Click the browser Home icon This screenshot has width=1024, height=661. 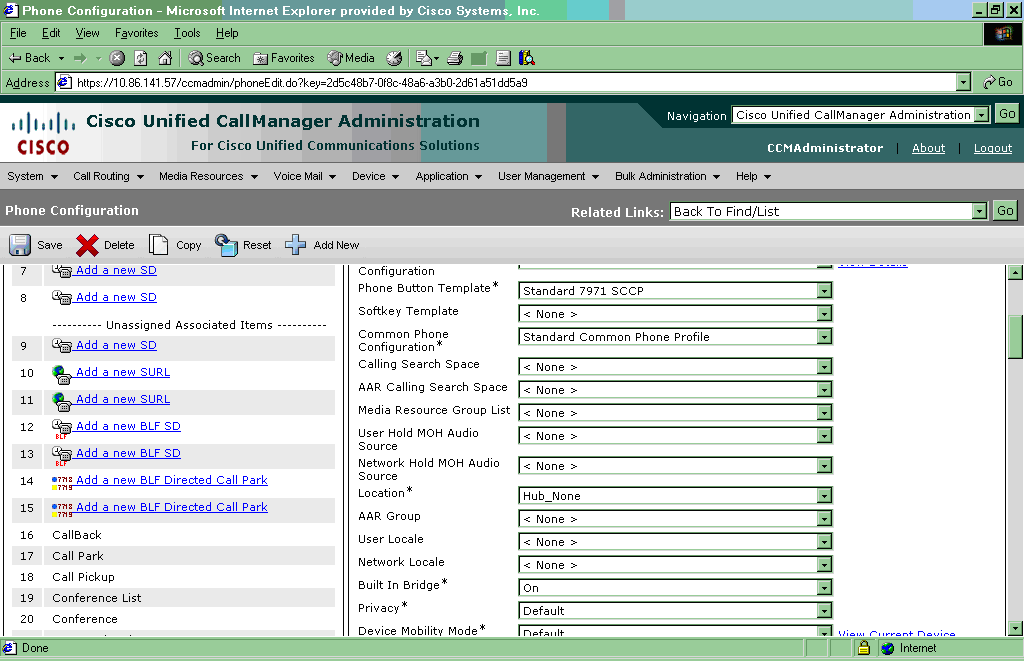pyautogui.click(x=165, y=58)
